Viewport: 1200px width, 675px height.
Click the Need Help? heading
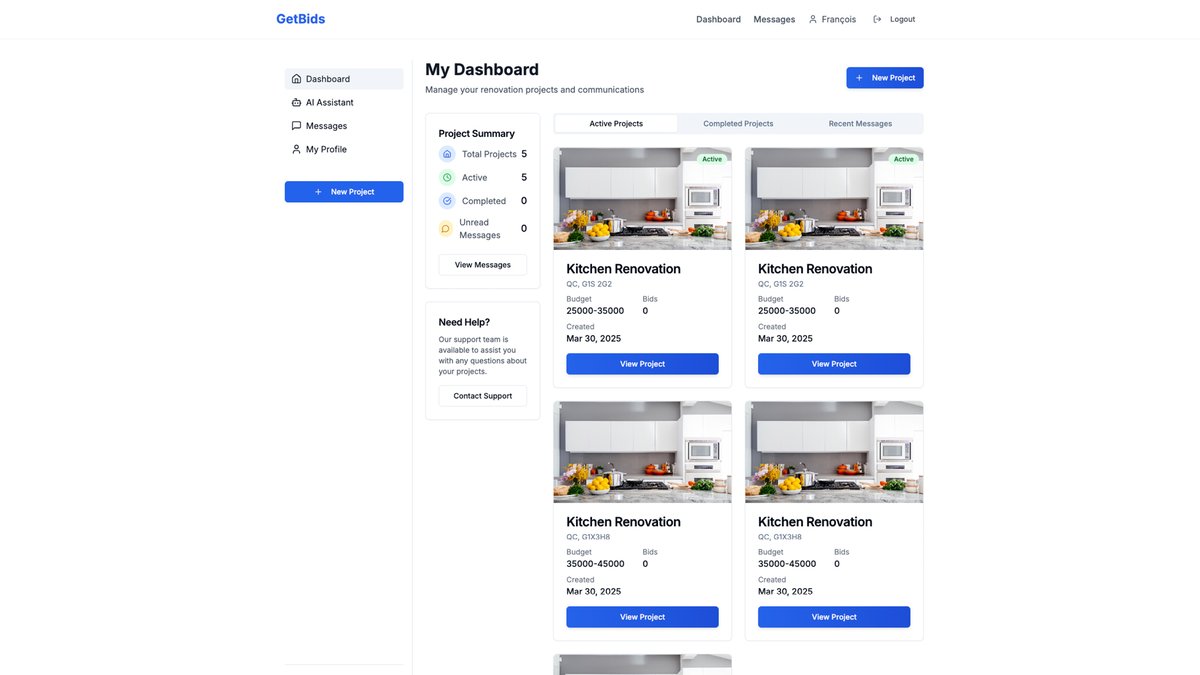[x=464, y=322]
